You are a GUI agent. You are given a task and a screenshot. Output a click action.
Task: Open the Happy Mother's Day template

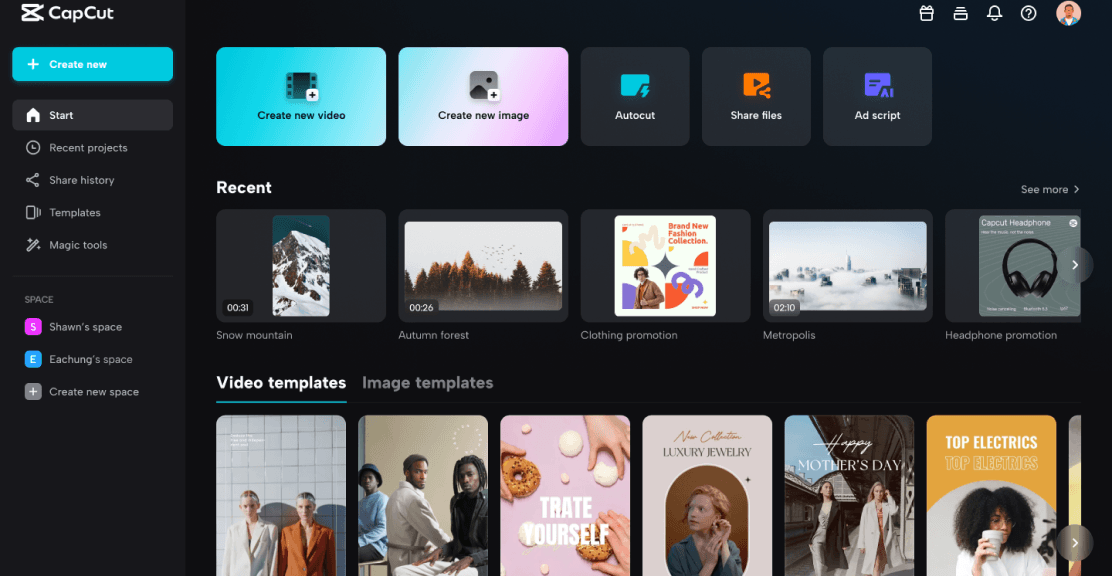(849, 495)
